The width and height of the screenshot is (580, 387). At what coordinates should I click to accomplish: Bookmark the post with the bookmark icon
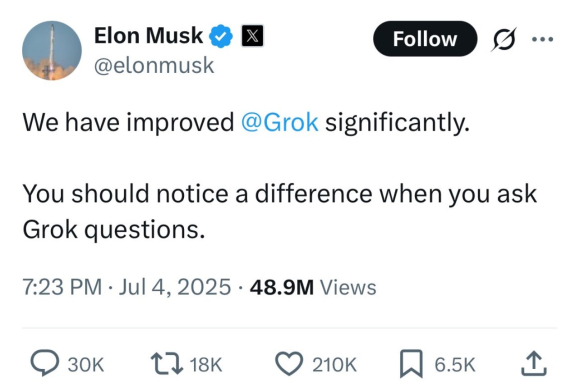tap(411, 364)
